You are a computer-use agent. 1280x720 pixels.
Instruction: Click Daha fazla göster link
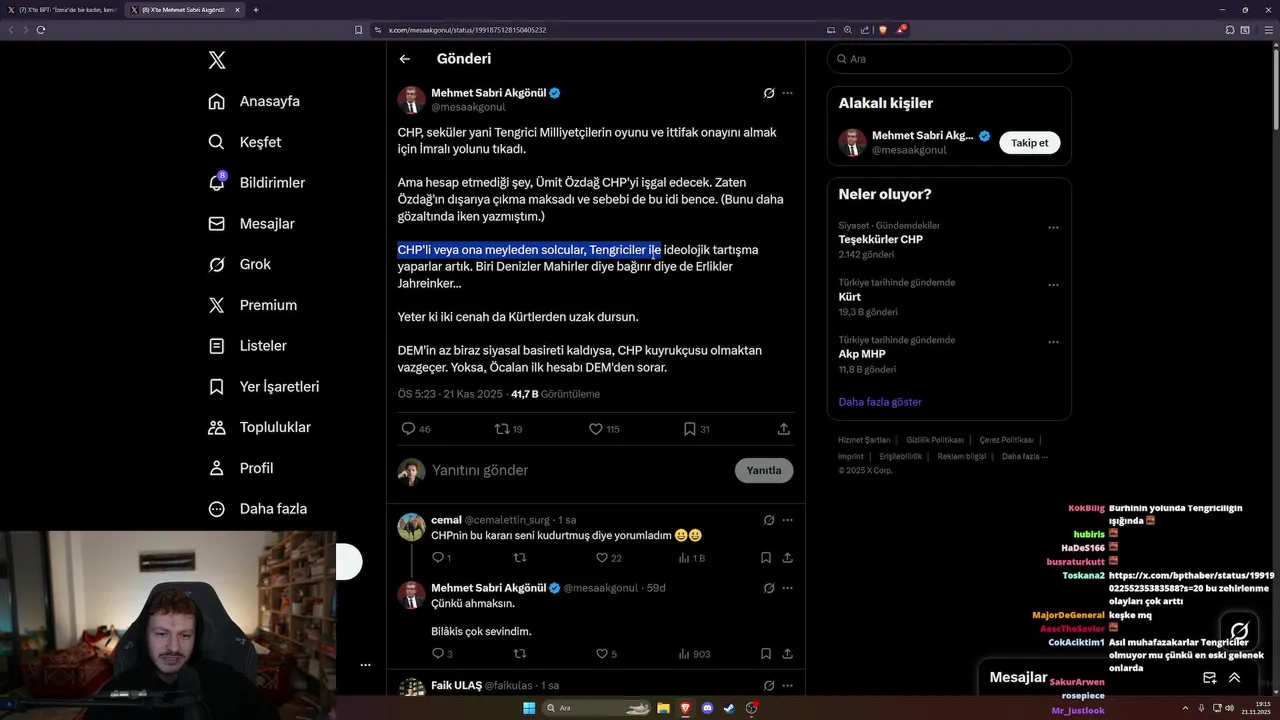[x=880, y=402]
